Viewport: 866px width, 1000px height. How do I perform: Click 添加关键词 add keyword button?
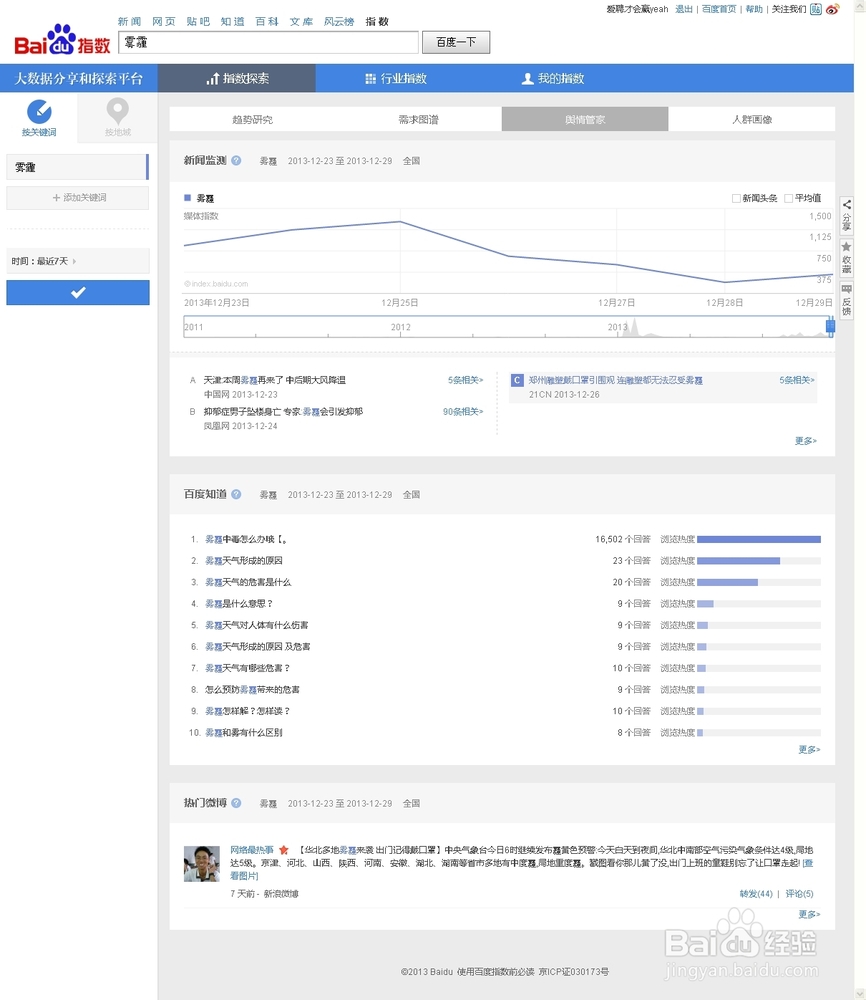[x=78, y=198]
